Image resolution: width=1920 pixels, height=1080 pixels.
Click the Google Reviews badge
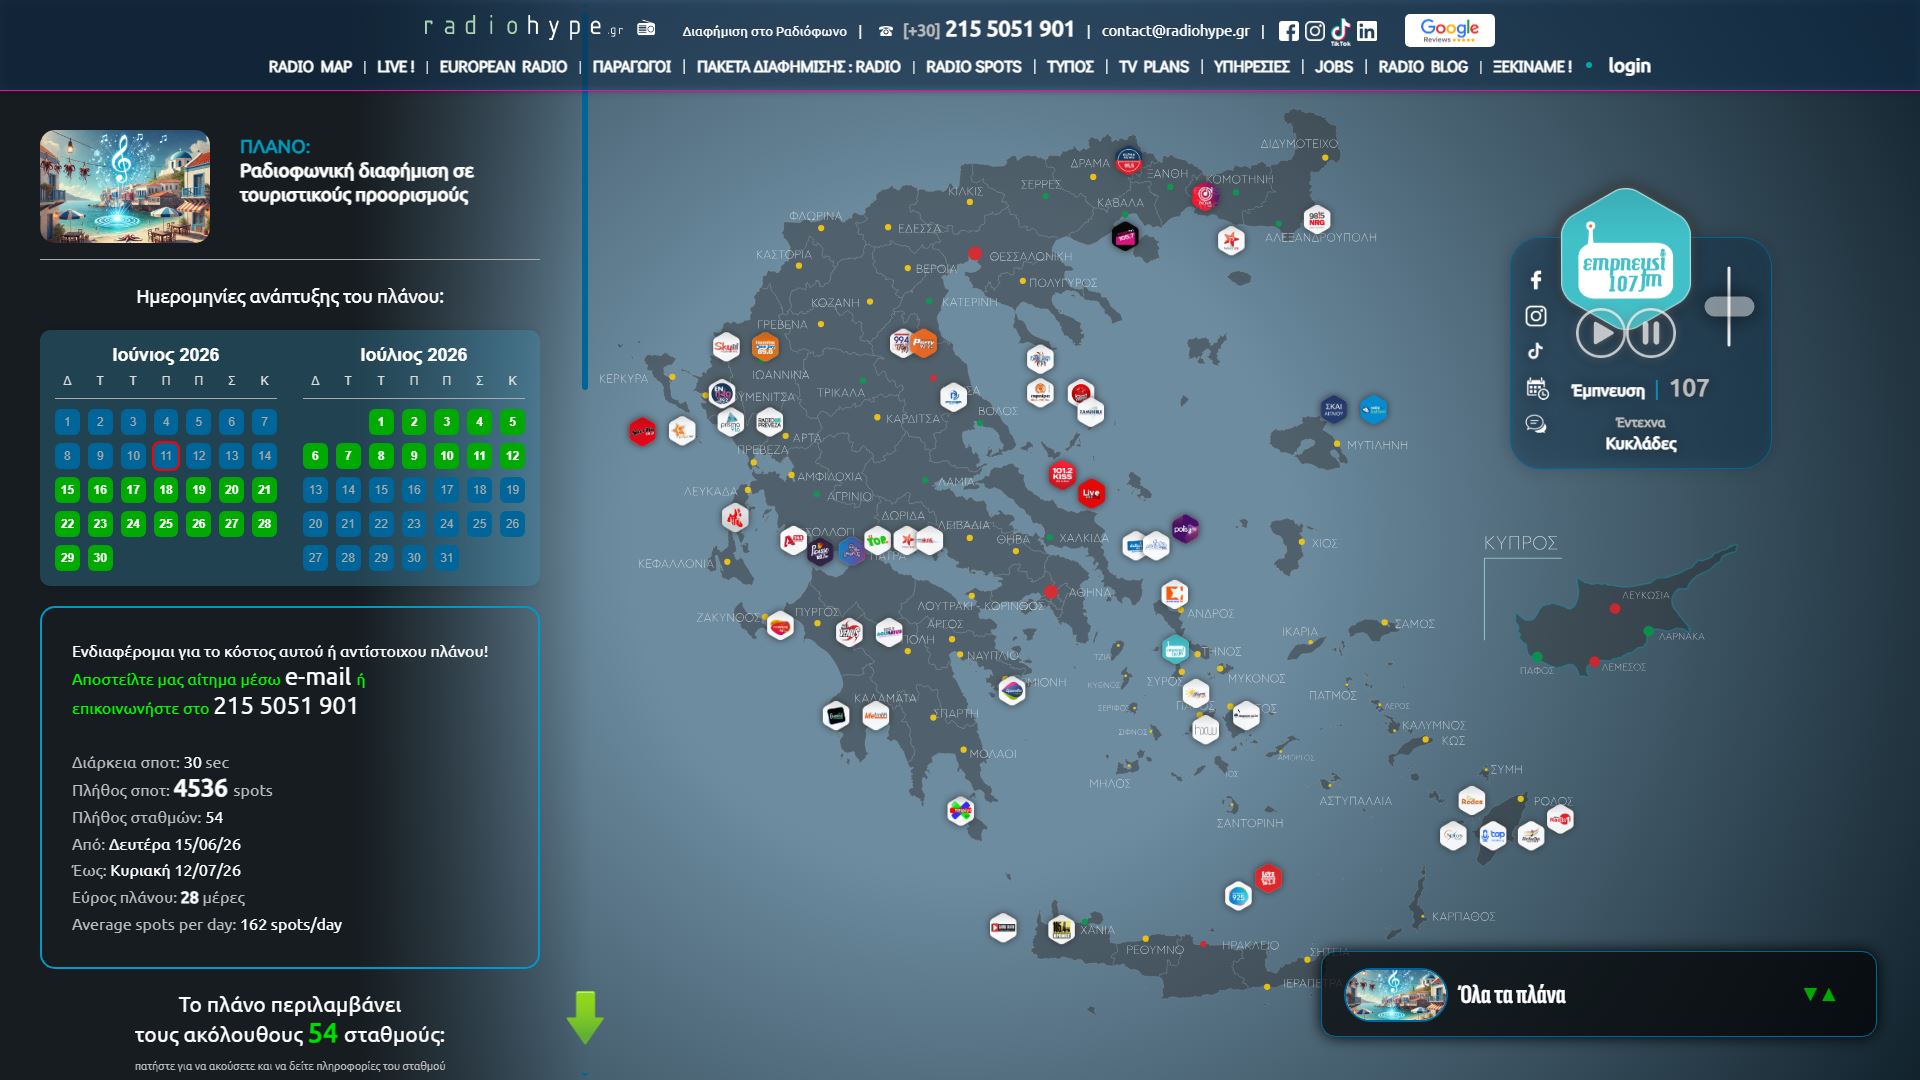[x=1449, y=30]
